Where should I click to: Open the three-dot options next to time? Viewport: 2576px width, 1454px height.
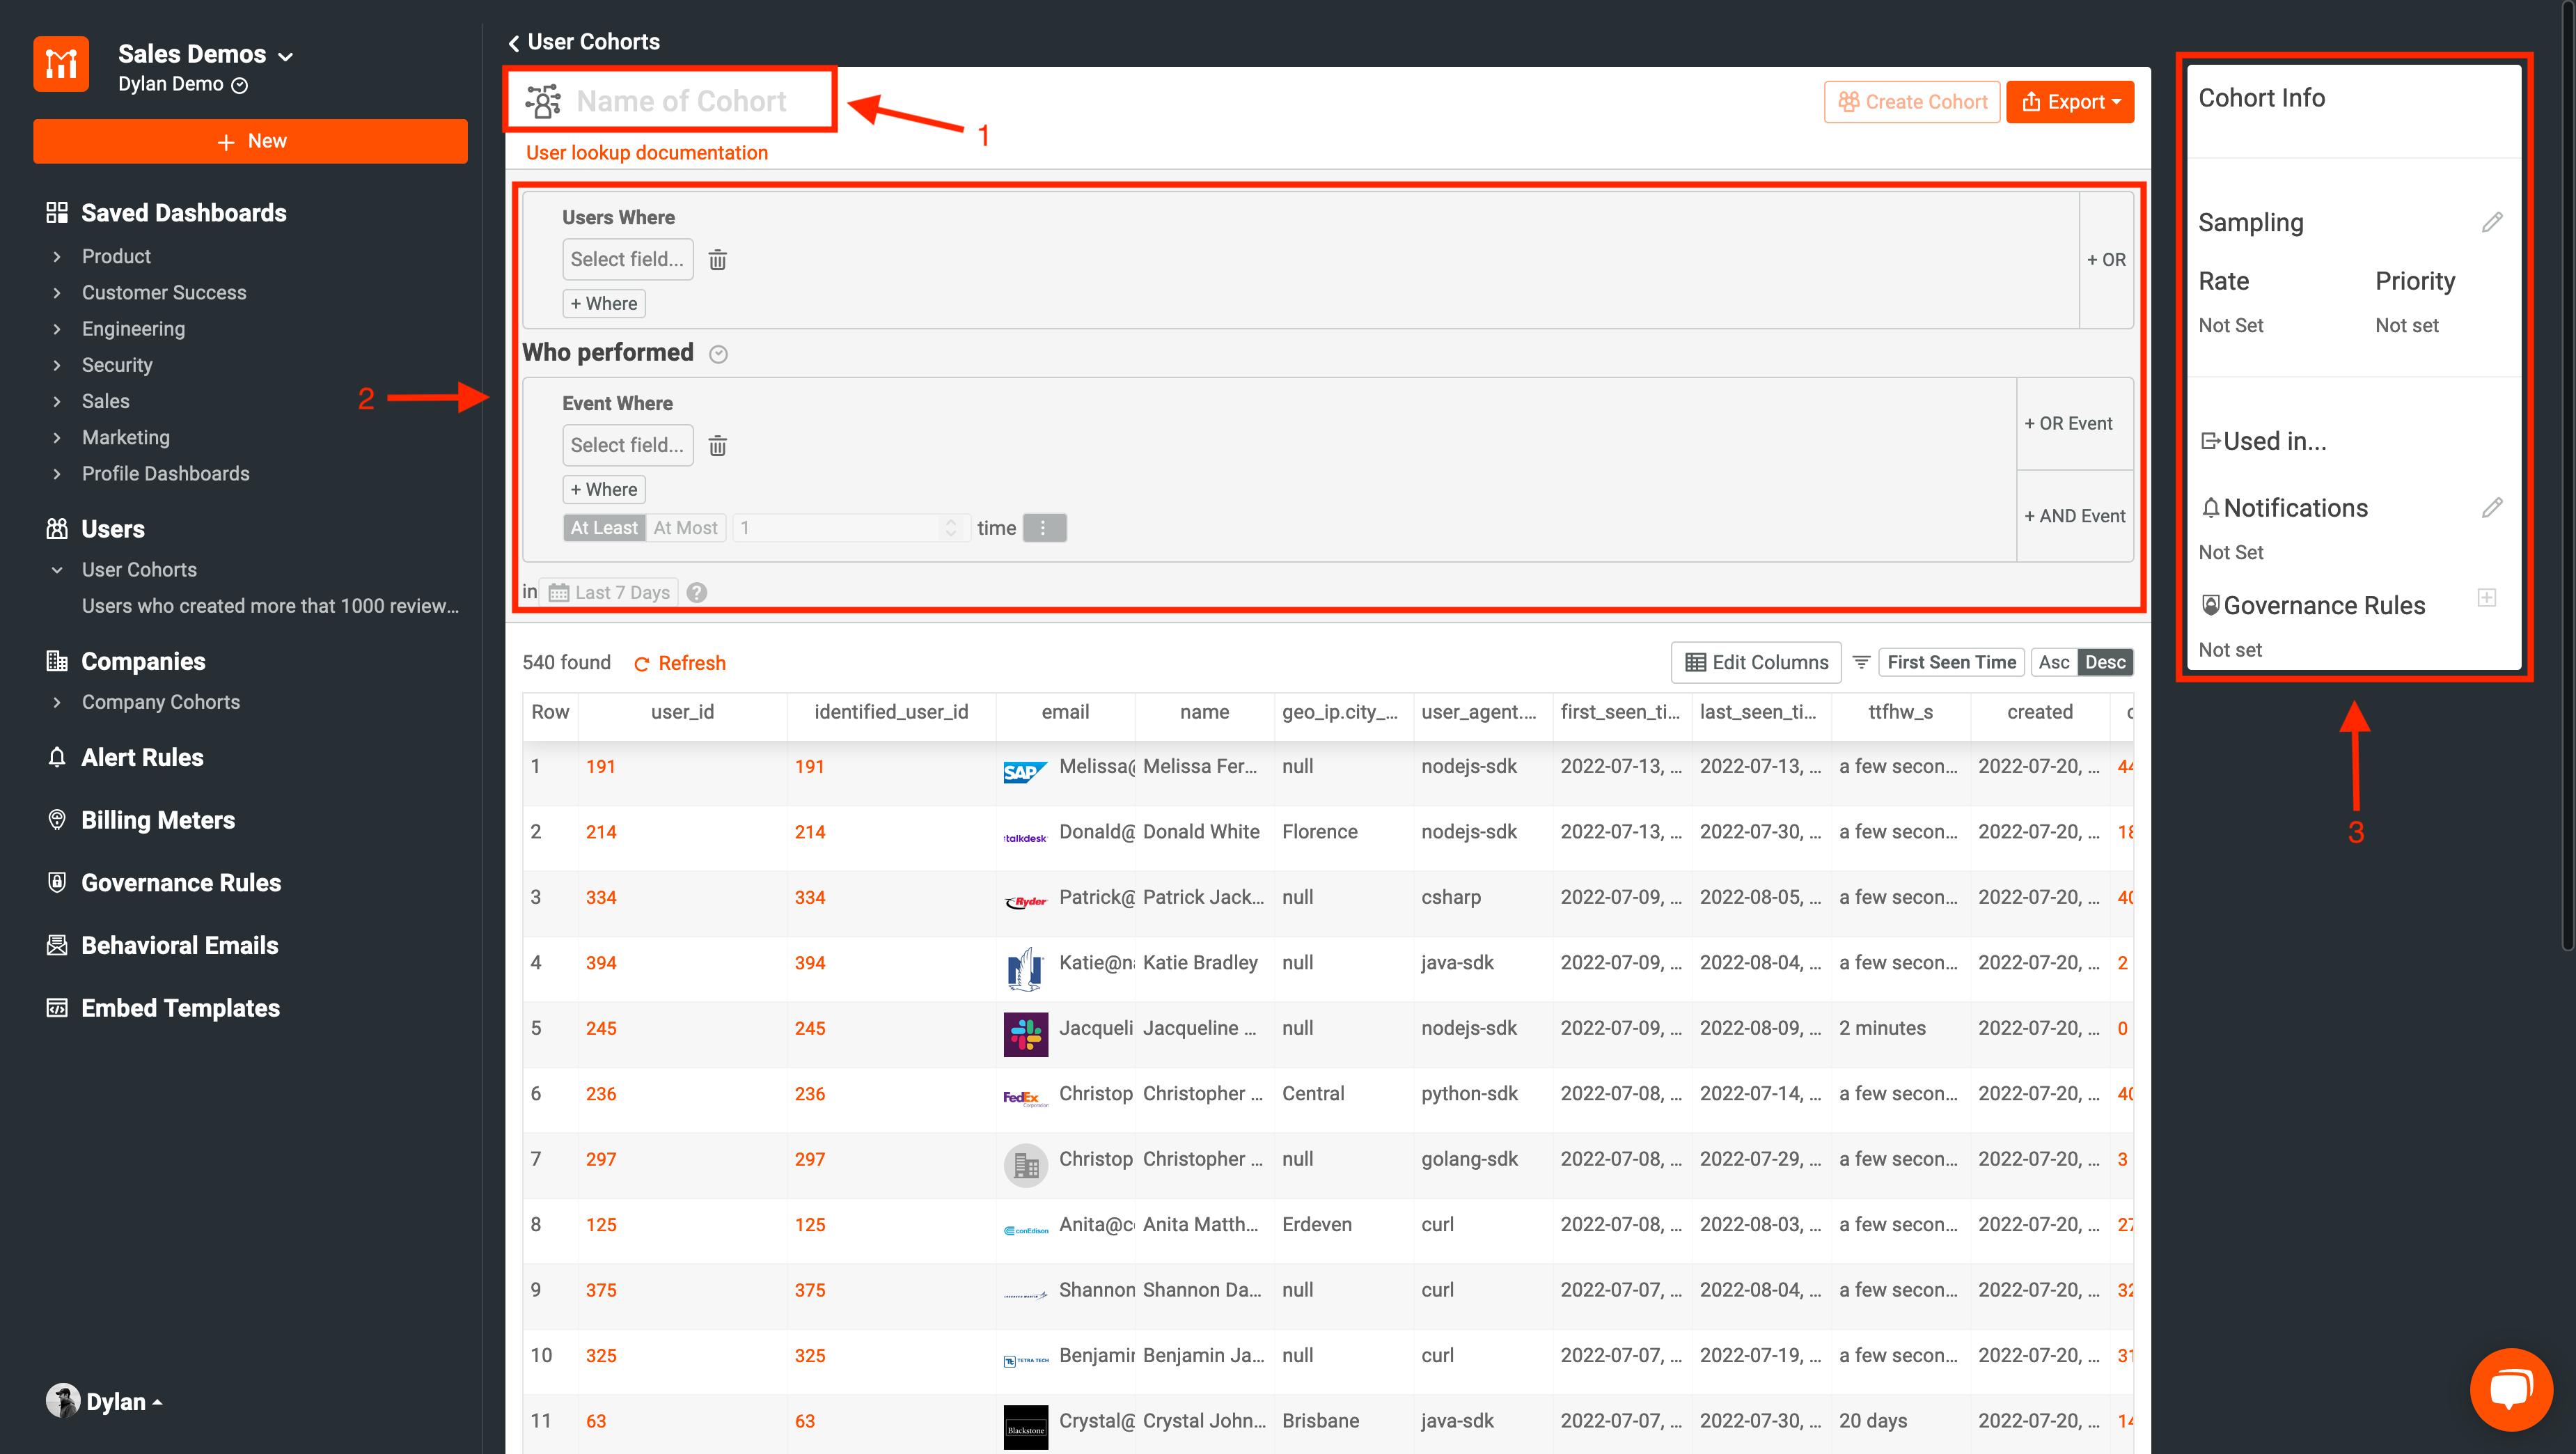point(1043,528)
